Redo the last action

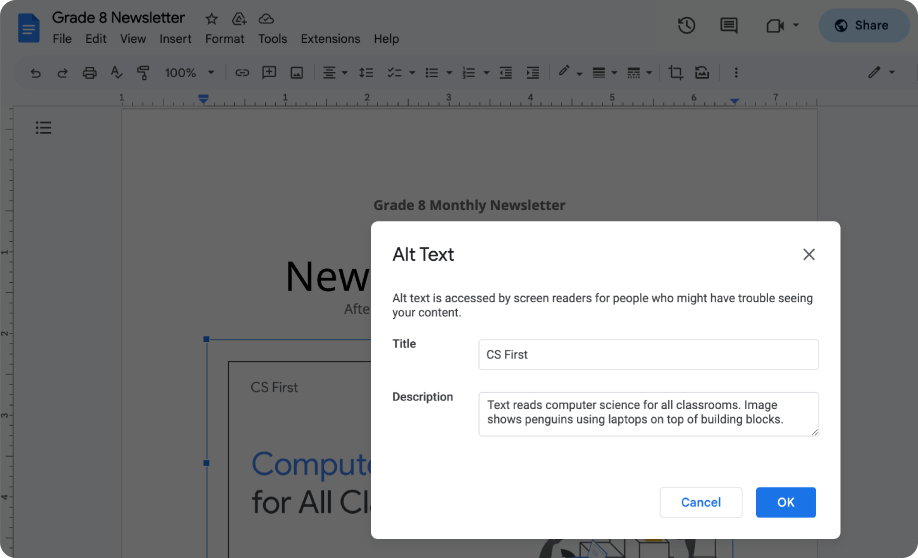point(62,73)
